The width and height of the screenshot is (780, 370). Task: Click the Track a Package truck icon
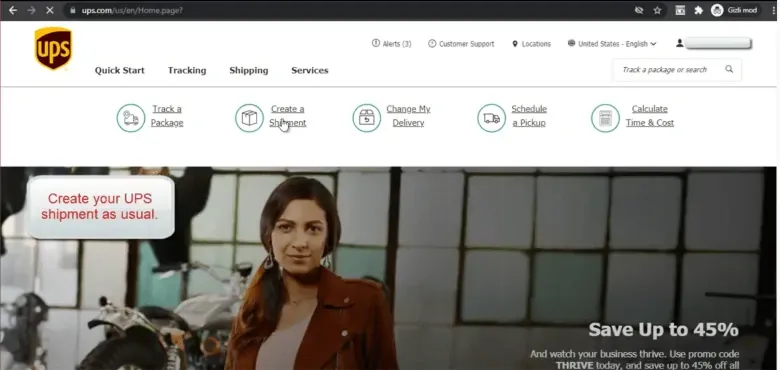point(131,118)
